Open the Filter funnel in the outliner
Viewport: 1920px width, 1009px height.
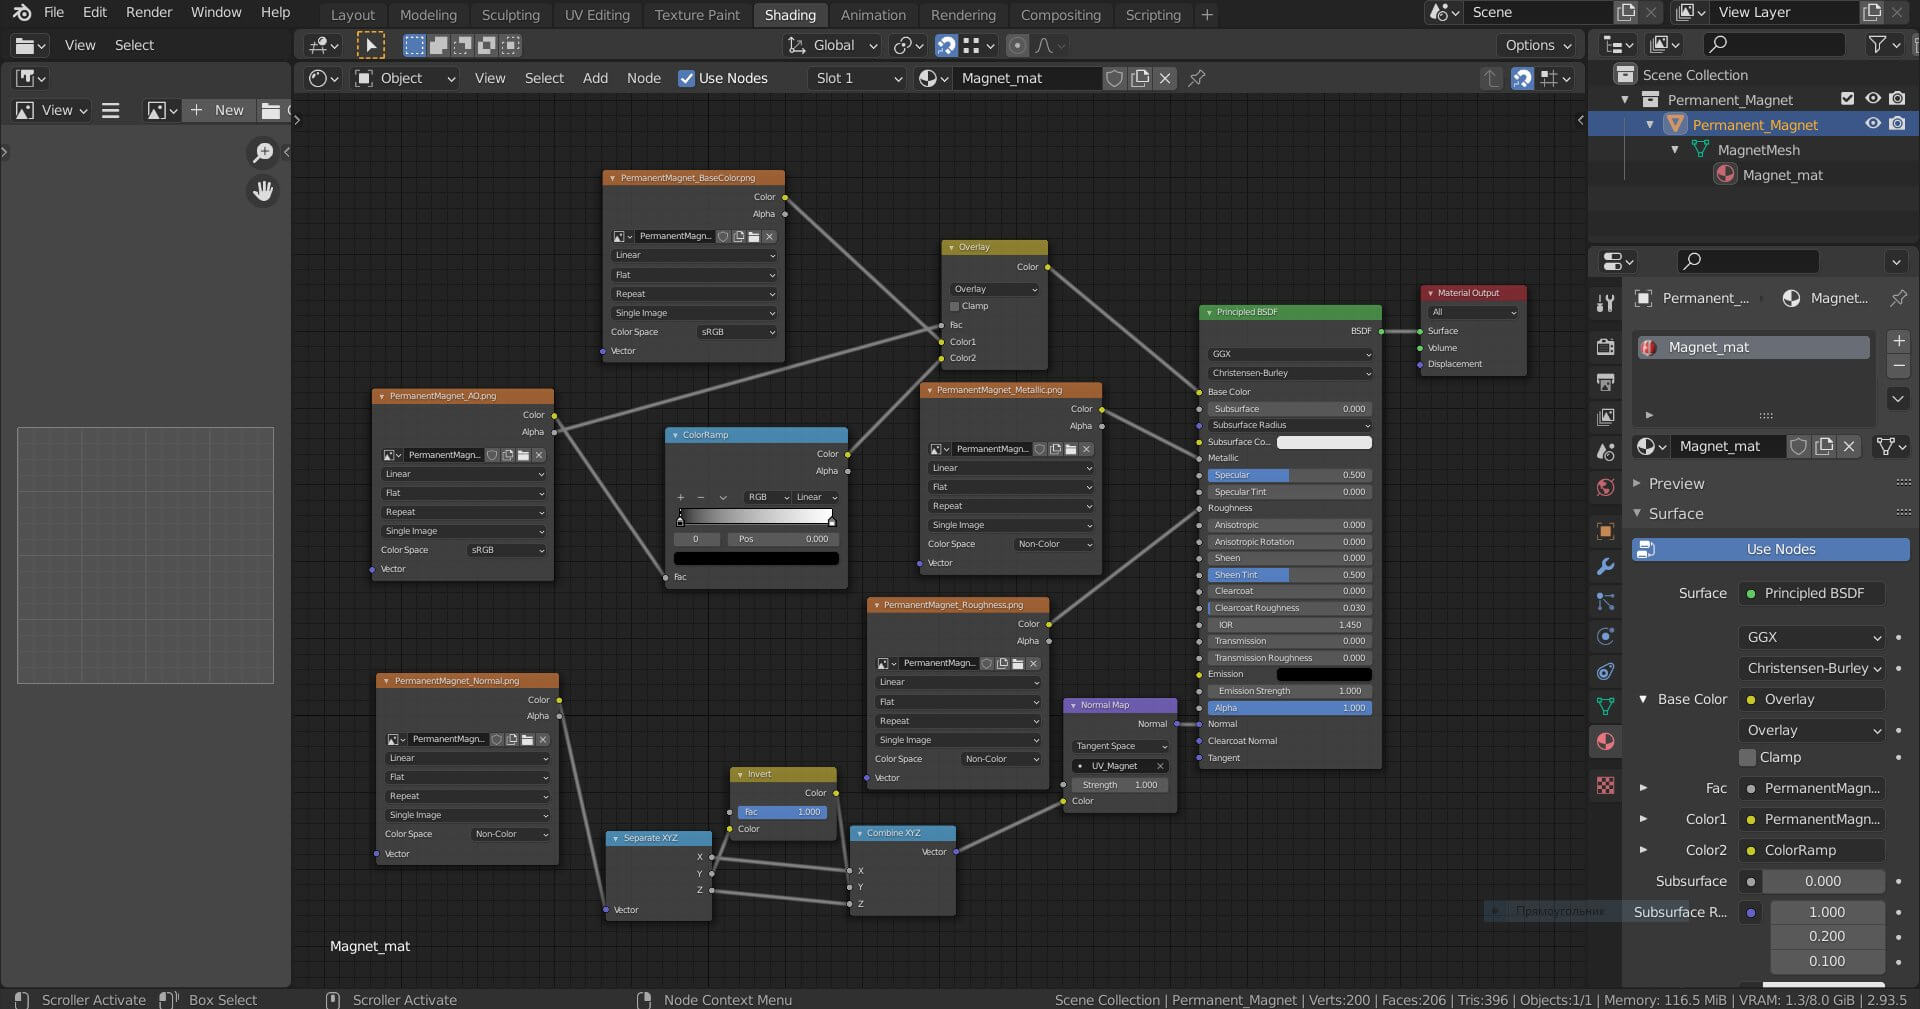(x=1878, y=44)
